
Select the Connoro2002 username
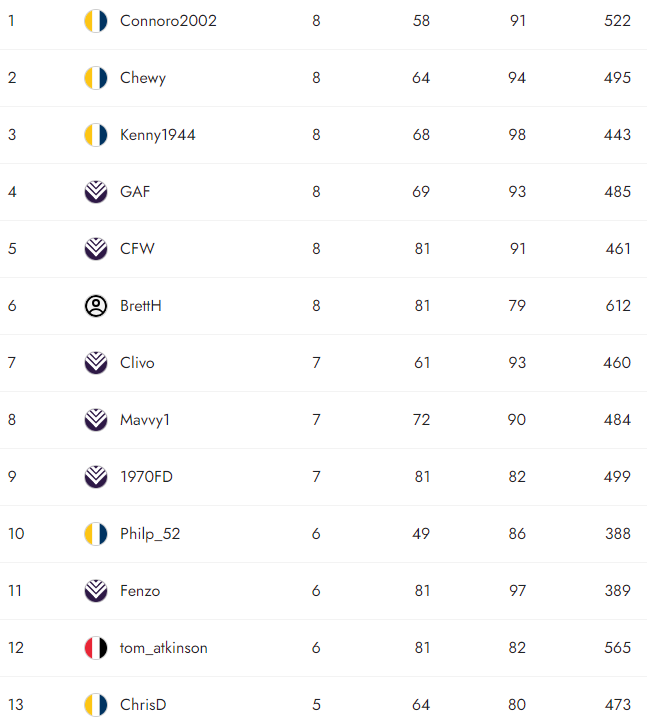click(168, 21)
